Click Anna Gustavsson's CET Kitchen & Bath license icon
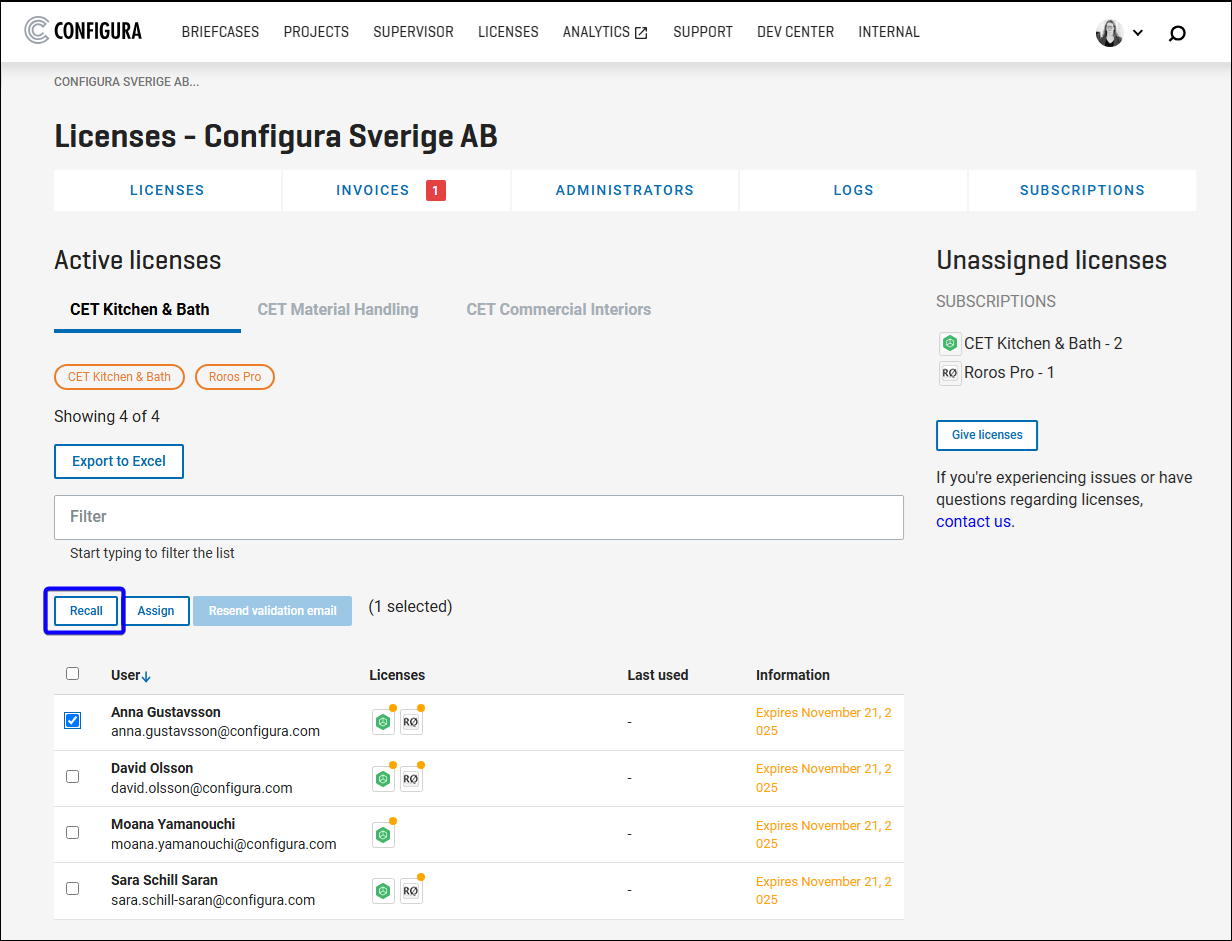Screen dimensions: 1232x941 tap(383, 721)
